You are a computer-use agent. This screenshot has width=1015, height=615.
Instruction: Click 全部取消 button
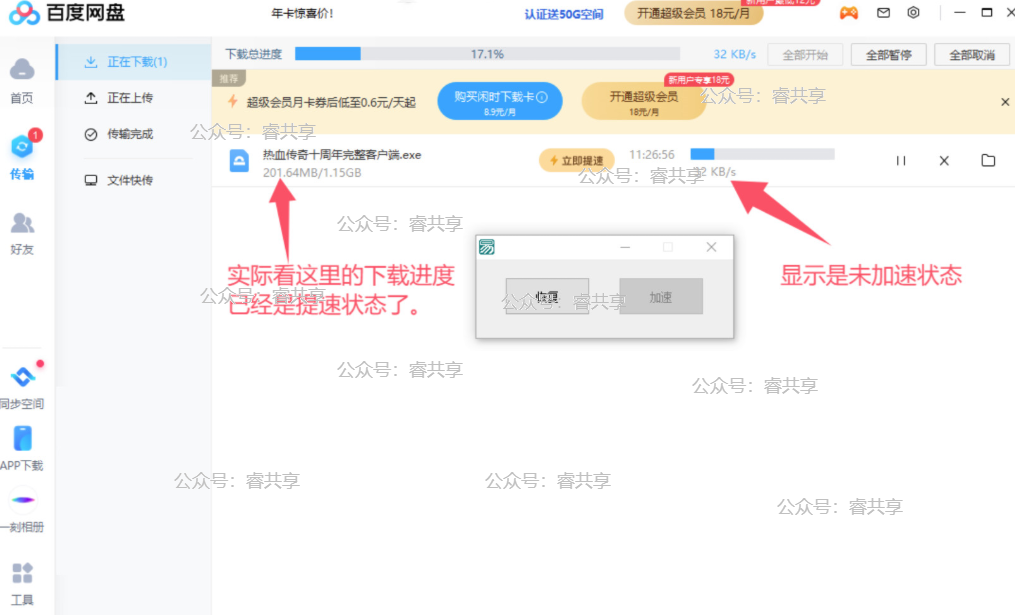[x=972, y=55]
